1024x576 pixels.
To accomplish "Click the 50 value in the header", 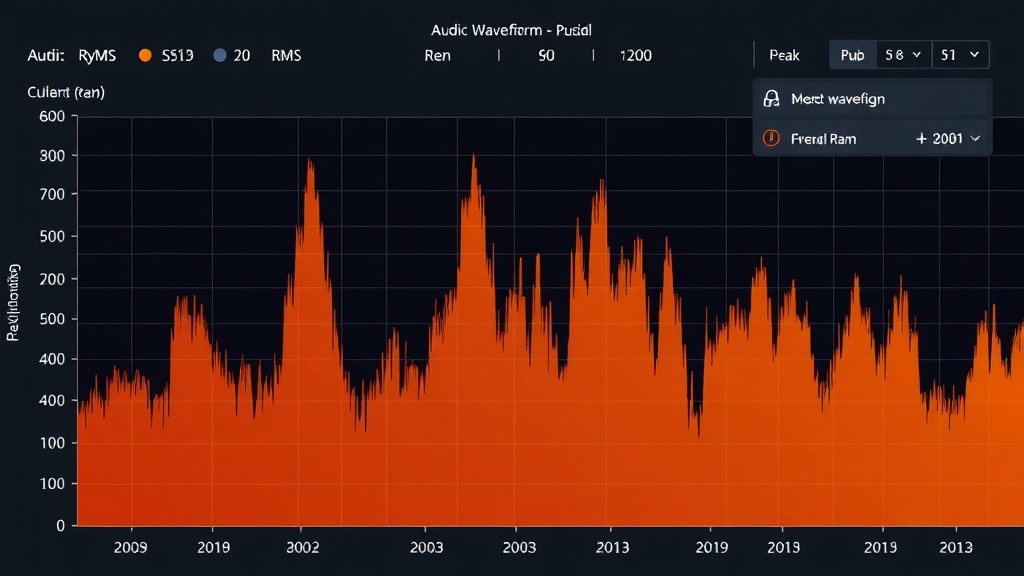I will pyautogui.click(x=546, y=56).
